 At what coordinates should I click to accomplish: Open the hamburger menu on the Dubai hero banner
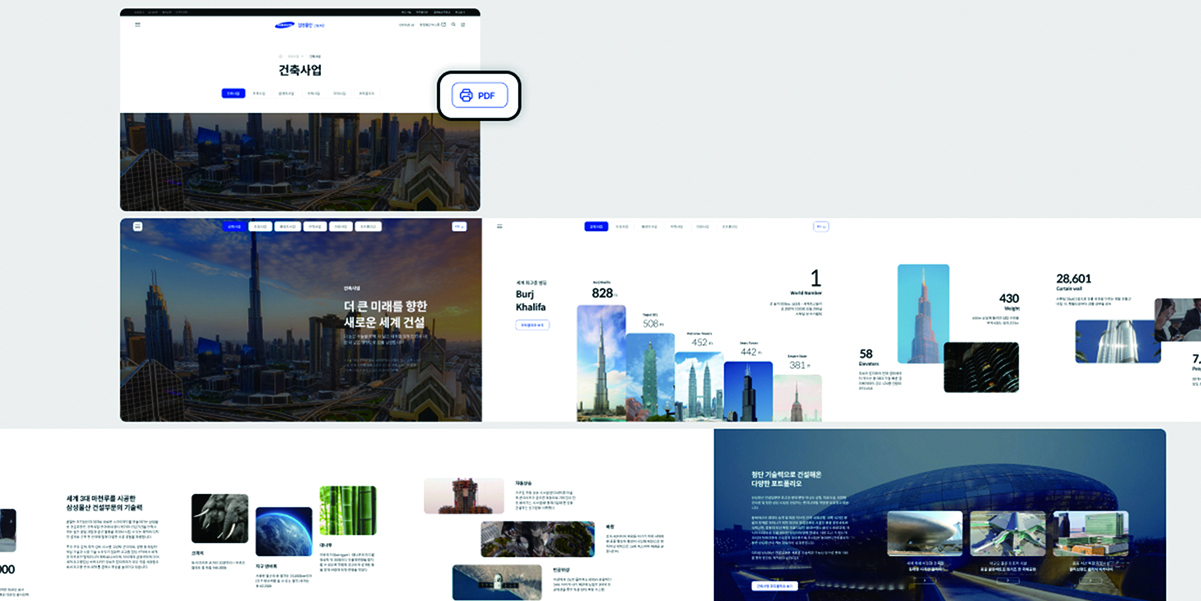pos(137,227)
